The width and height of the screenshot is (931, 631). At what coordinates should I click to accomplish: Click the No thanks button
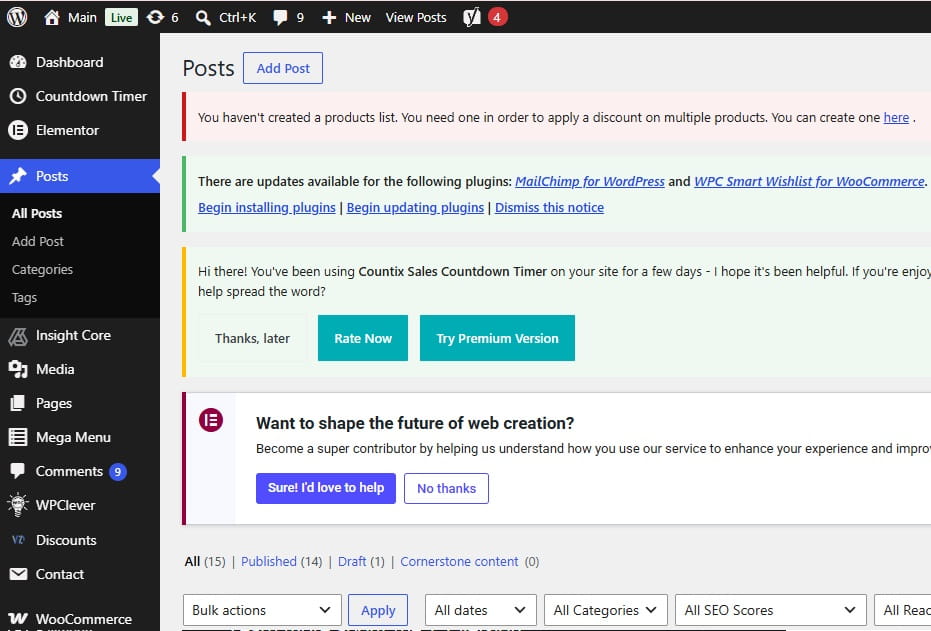coord(446,488)
